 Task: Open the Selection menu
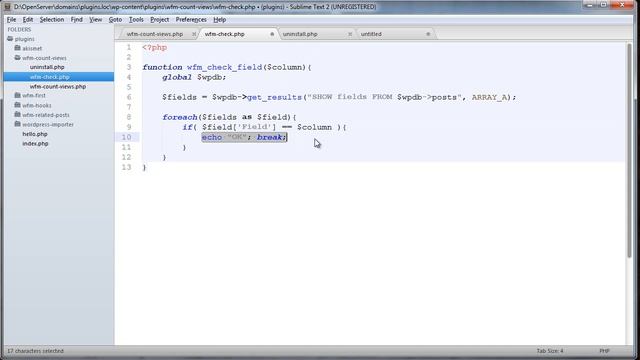click(x=52, y=20)
